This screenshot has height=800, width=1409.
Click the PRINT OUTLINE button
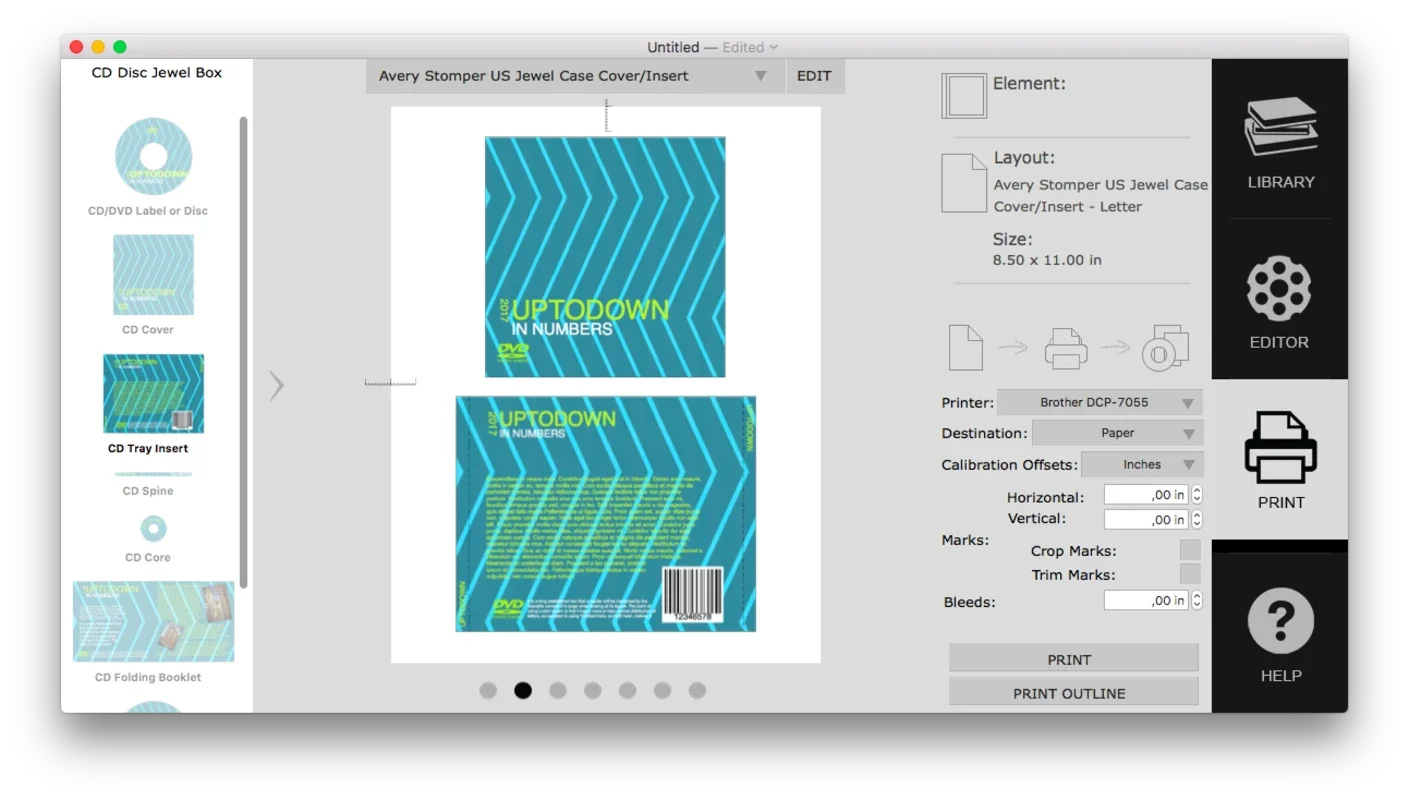(x=1073, y=693)
